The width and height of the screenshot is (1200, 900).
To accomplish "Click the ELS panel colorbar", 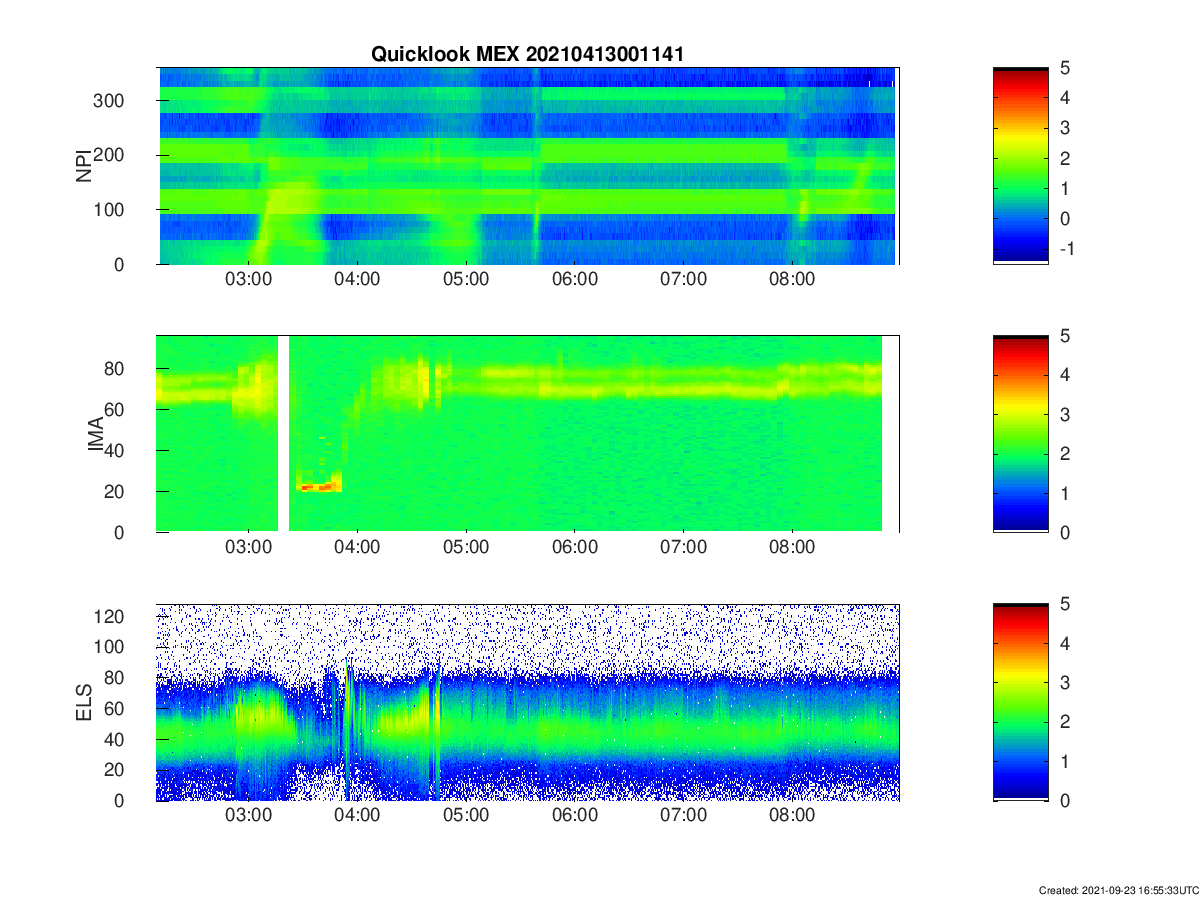I will point(1021,703).
